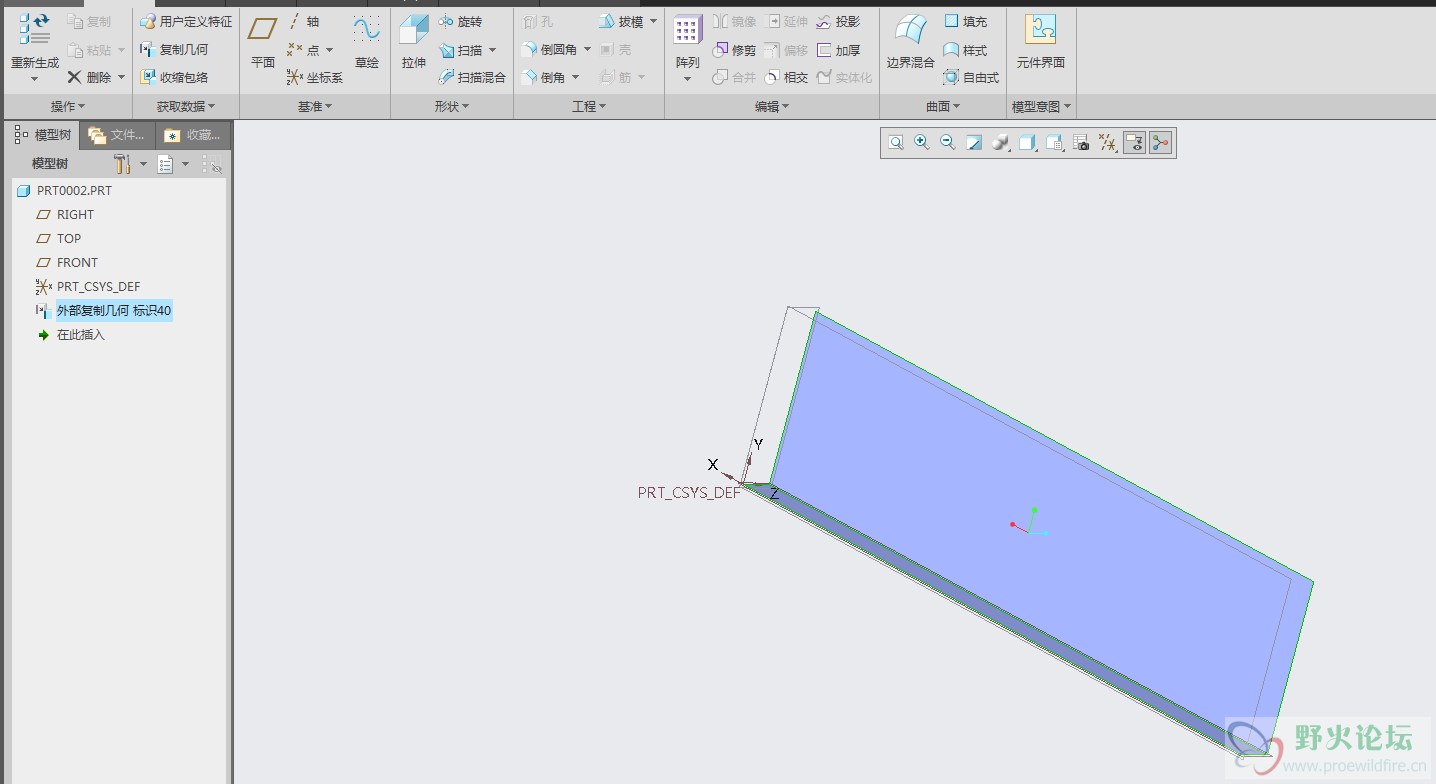Expand the 模型意图 group dropdown
Viewport: 1436px width, 784px height.
point(1042,106)
